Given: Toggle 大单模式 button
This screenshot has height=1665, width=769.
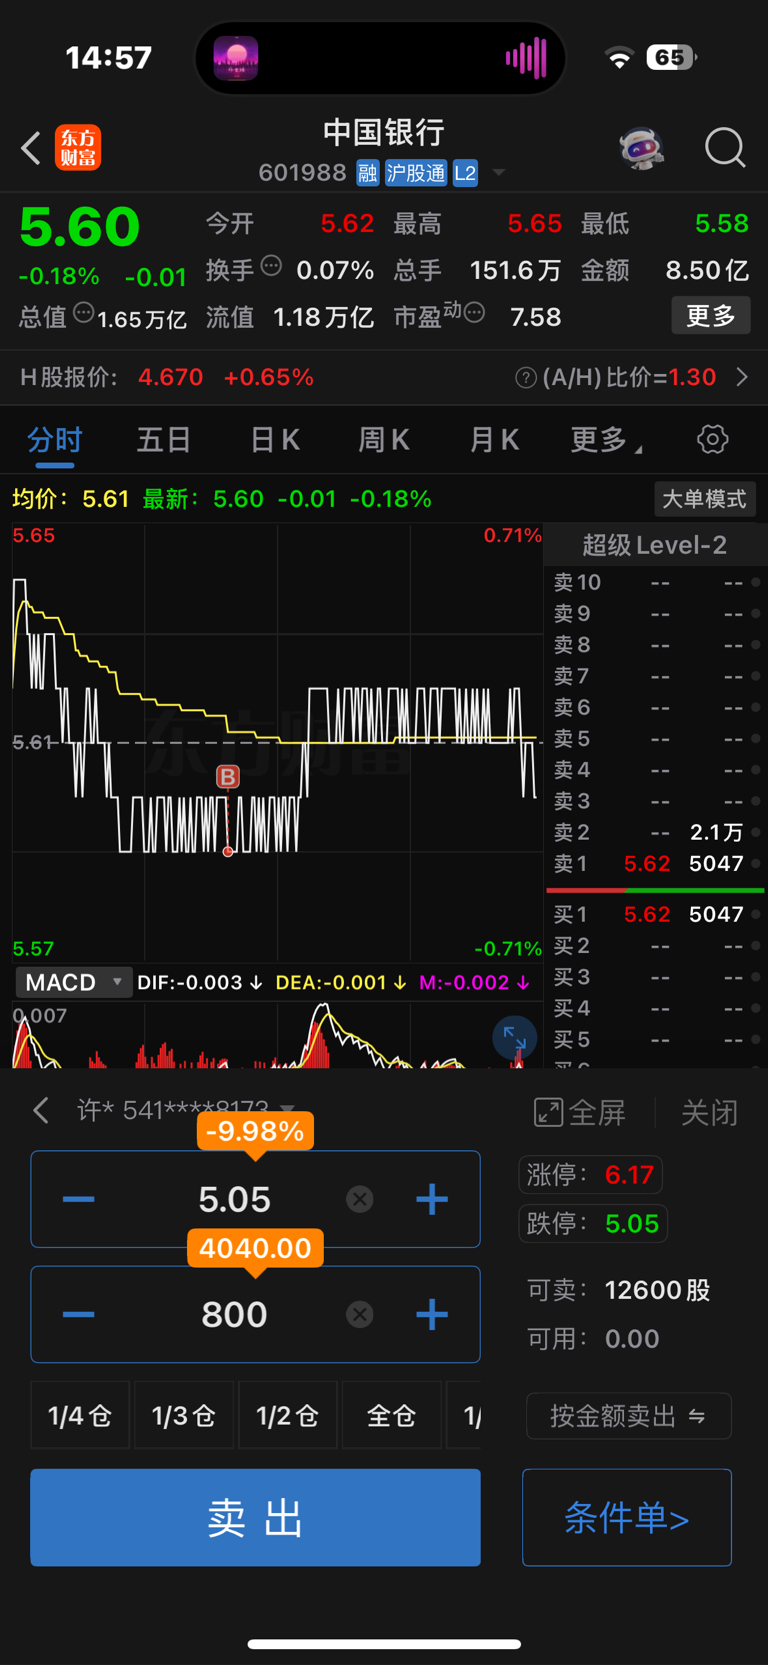Looking at the screenshot, I should pos(704,499).
